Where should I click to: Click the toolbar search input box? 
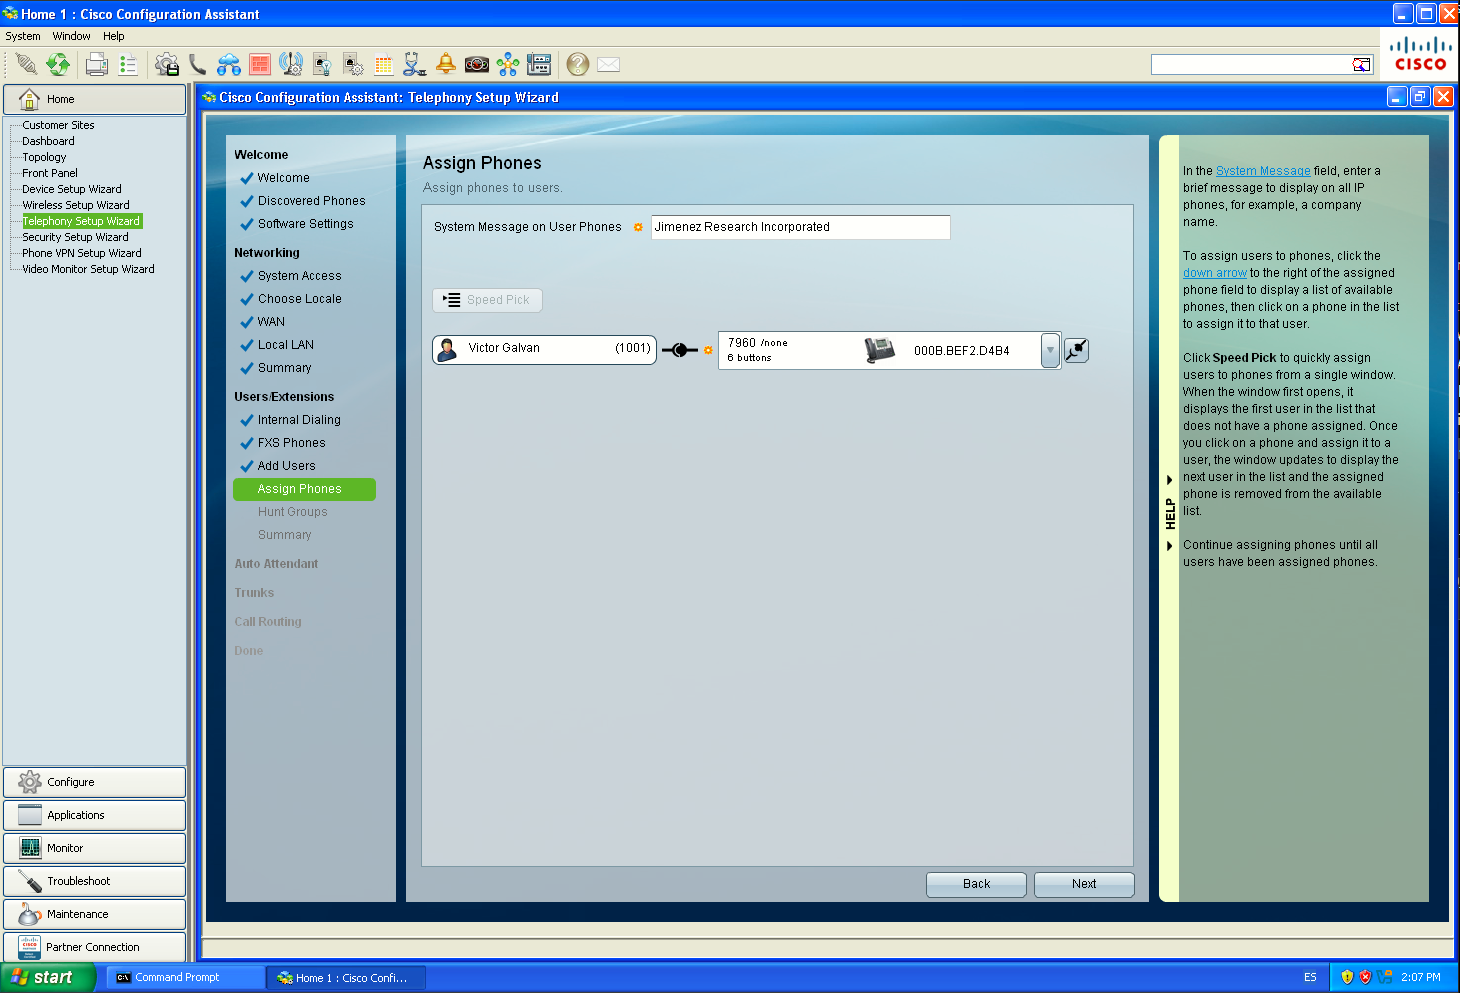point(1252,65)
